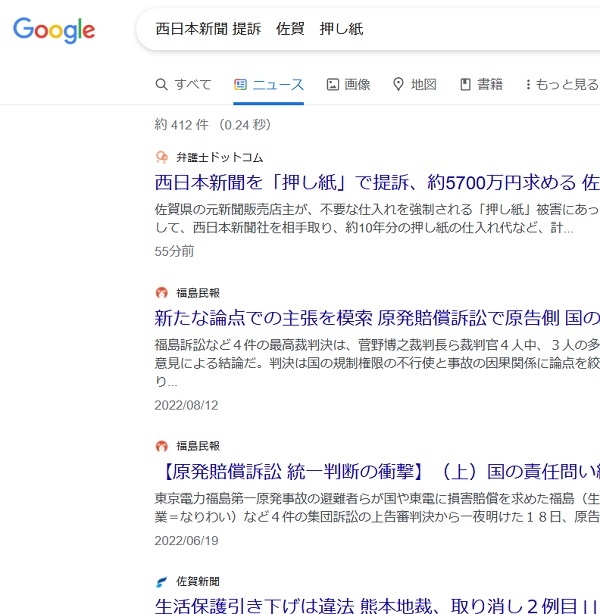Click the 福島民報 favicon above 新たな論点 headline
The image size is (600, 614).
(x=162, y=293)
